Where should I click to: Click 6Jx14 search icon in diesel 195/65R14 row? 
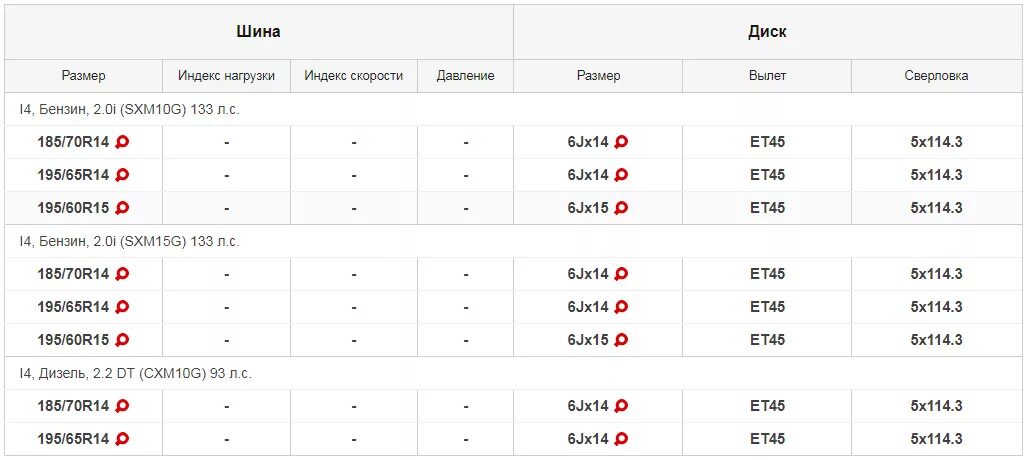(x=621, y=438)
